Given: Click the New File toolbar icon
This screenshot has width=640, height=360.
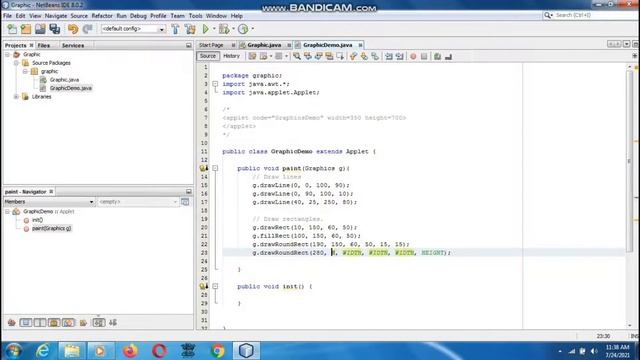Looking at the screenshot, I should (12, 29).
